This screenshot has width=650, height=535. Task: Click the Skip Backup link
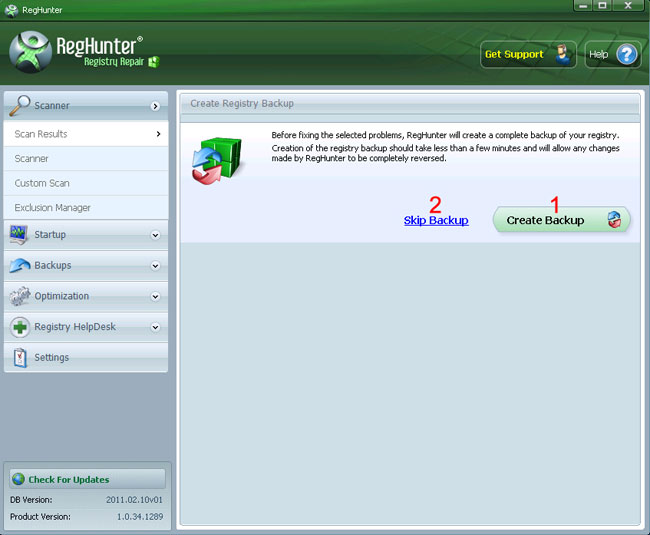[x=435, y=220]
